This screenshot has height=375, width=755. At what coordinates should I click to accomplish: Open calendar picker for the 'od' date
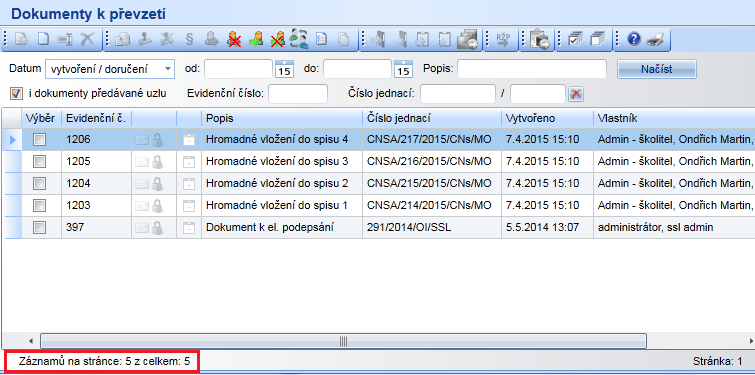[x=284, y=69]
